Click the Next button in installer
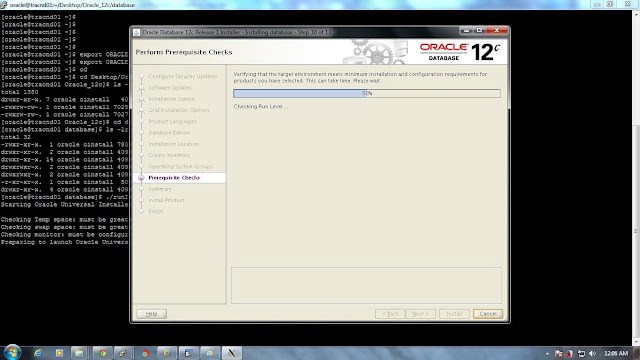Viewport: 640px width, 360px height. coord(420,314)
